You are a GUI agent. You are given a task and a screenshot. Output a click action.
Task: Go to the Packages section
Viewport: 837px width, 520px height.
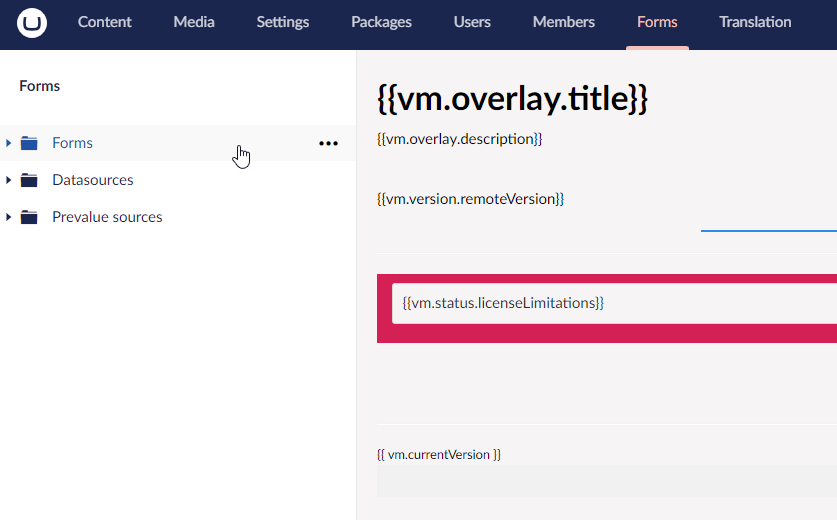[x=381, y=22]
